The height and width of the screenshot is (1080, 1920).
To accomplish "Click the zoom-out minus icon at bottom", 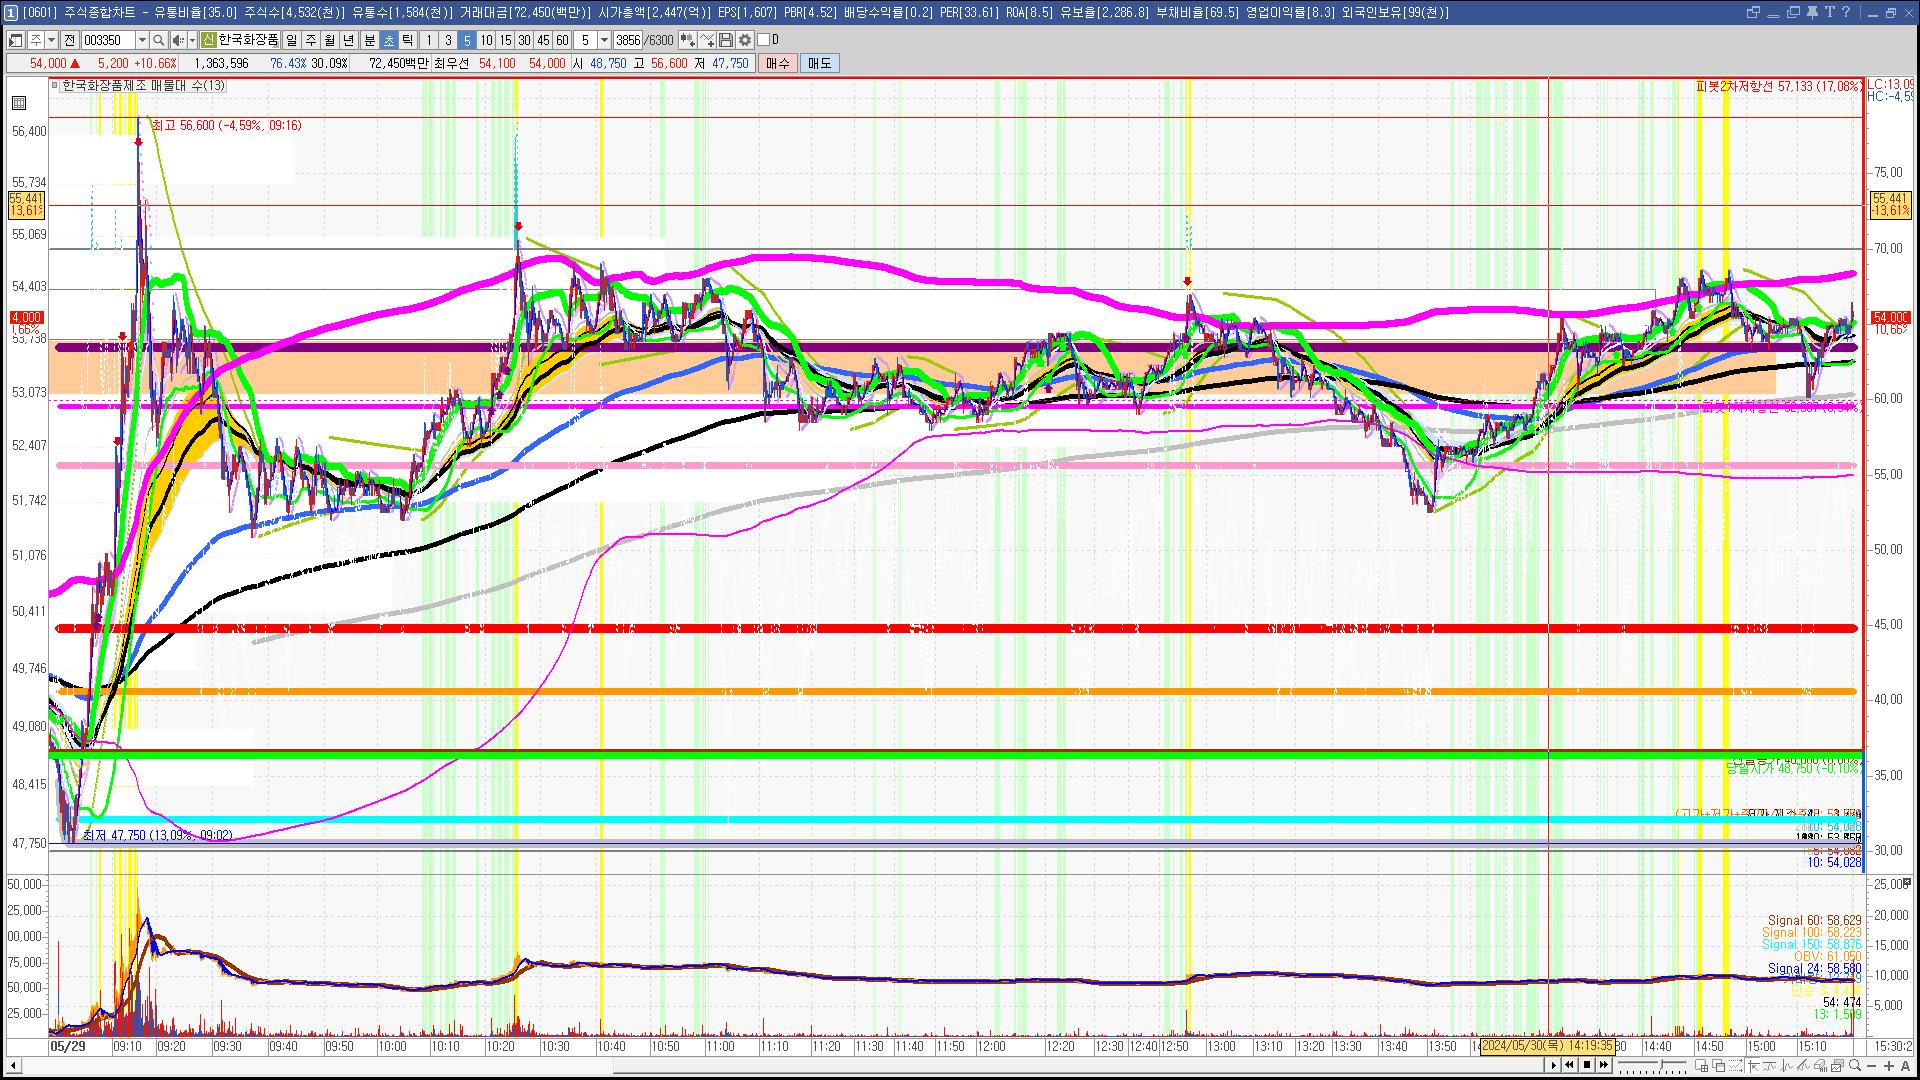I will [1872, 1065].
